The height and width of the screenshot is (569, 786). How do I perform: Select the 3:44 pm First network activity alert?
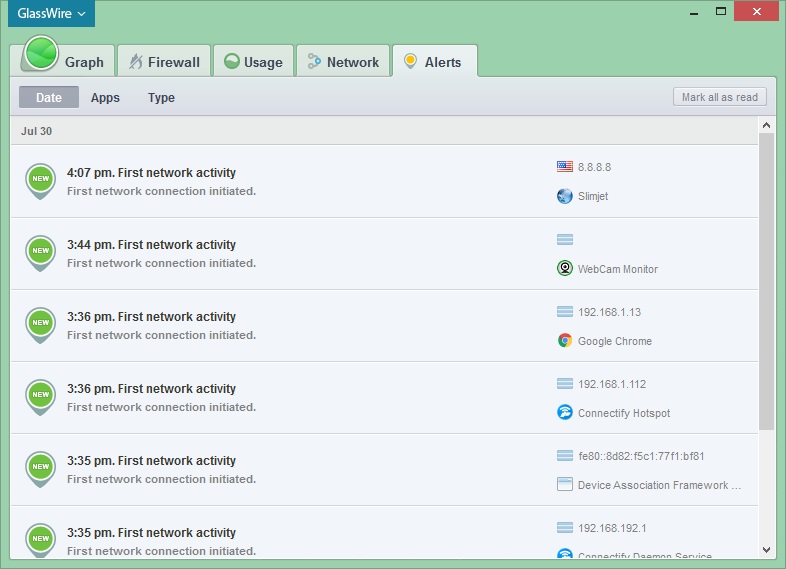[x=384, y=254]
